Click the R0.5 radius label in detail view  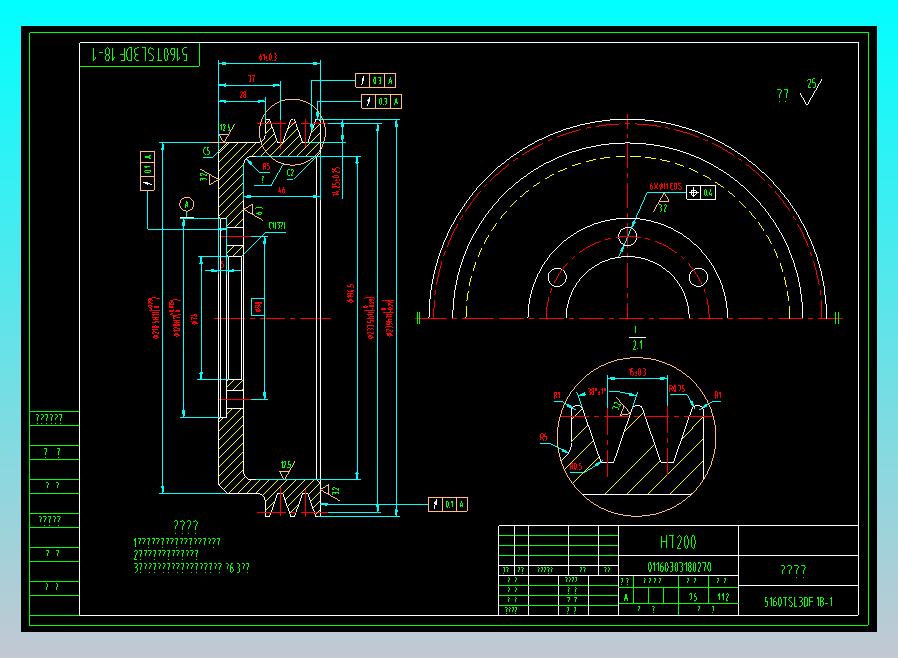[576, 467]
